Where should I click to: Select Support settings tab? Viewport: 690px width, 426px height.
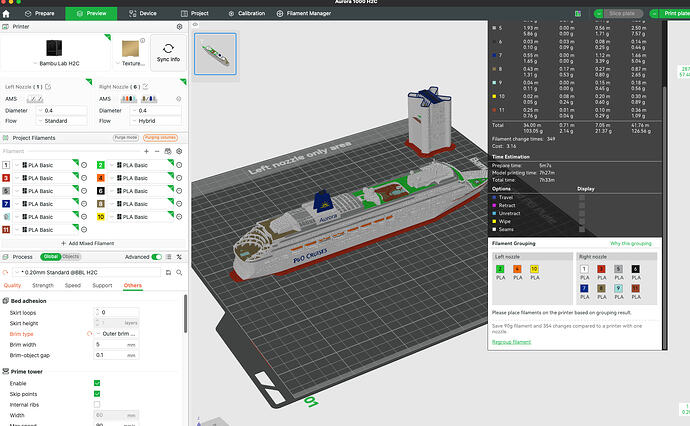(x=102, y=286)
